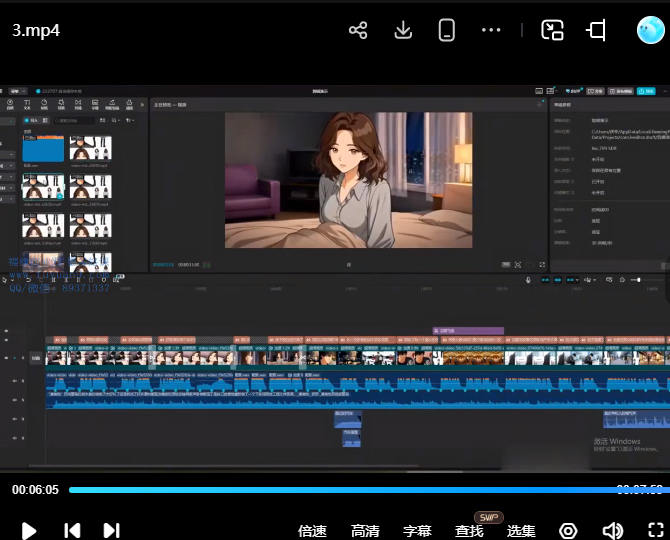This screenshot has width=670, height=540.
Task: Open the user avatar profile
Action: 650,30
